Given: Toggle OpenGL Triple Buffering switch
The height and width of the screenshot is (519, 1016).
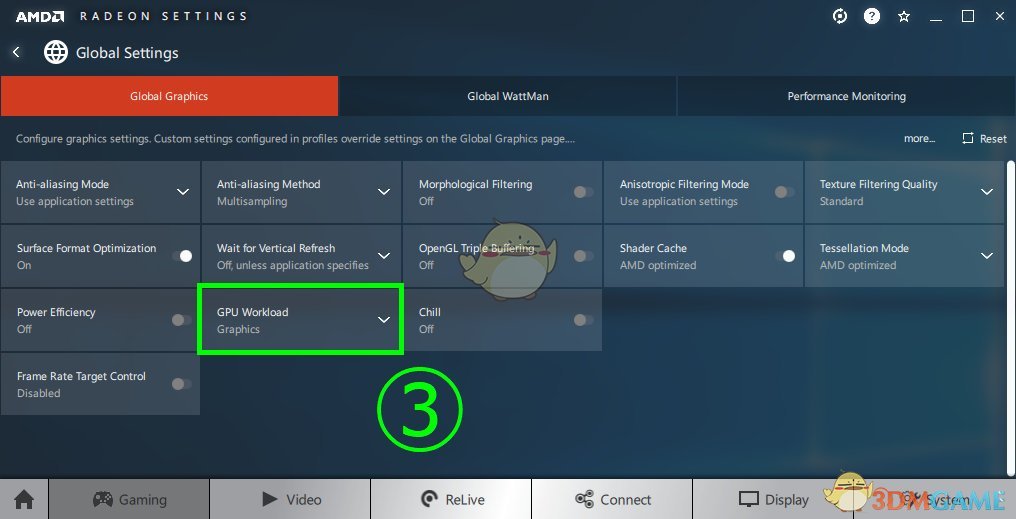Looking at the screenshot, I should tap(583, 256).
